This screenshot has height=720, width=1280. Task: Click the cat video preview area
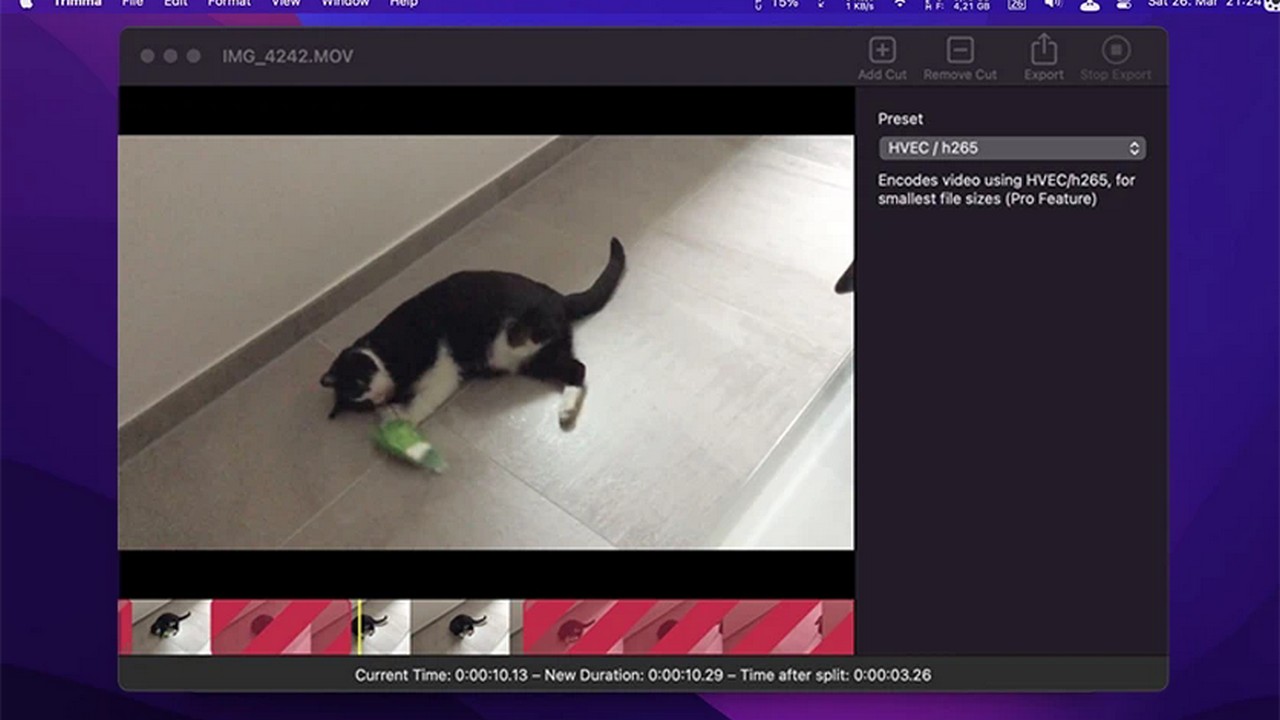click(486, 342)
